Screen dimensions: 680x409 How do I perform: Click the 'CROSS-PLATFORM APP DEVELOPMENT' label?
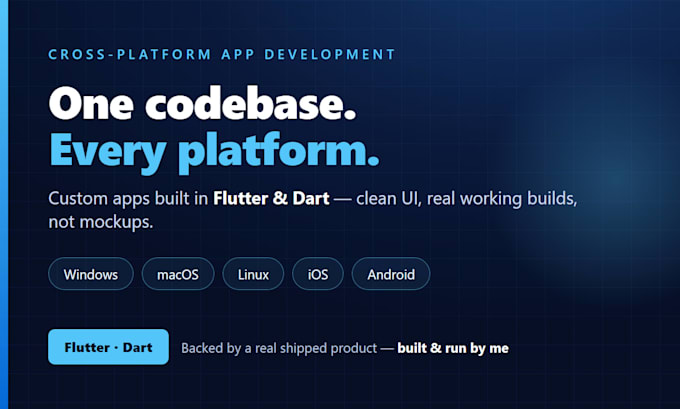222,55
